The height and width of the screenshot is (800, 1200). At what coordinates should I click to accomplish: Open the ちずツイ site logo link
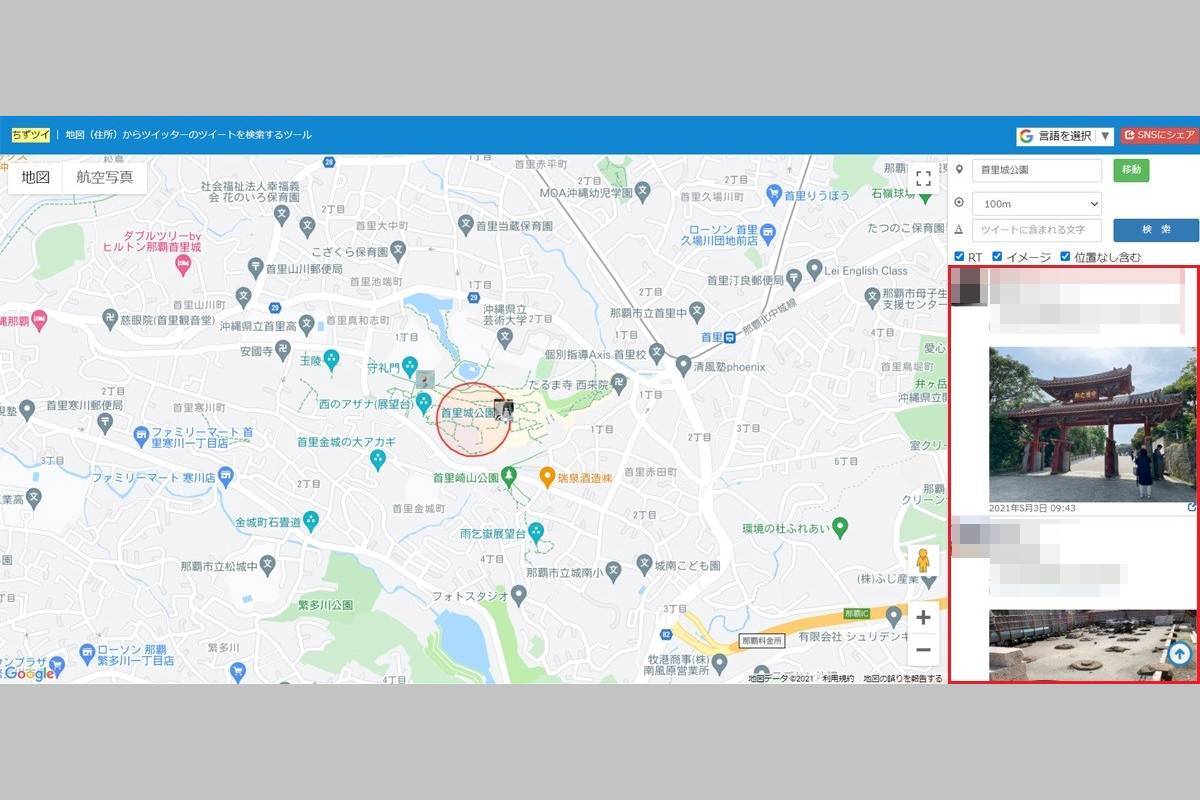point(31,134)
